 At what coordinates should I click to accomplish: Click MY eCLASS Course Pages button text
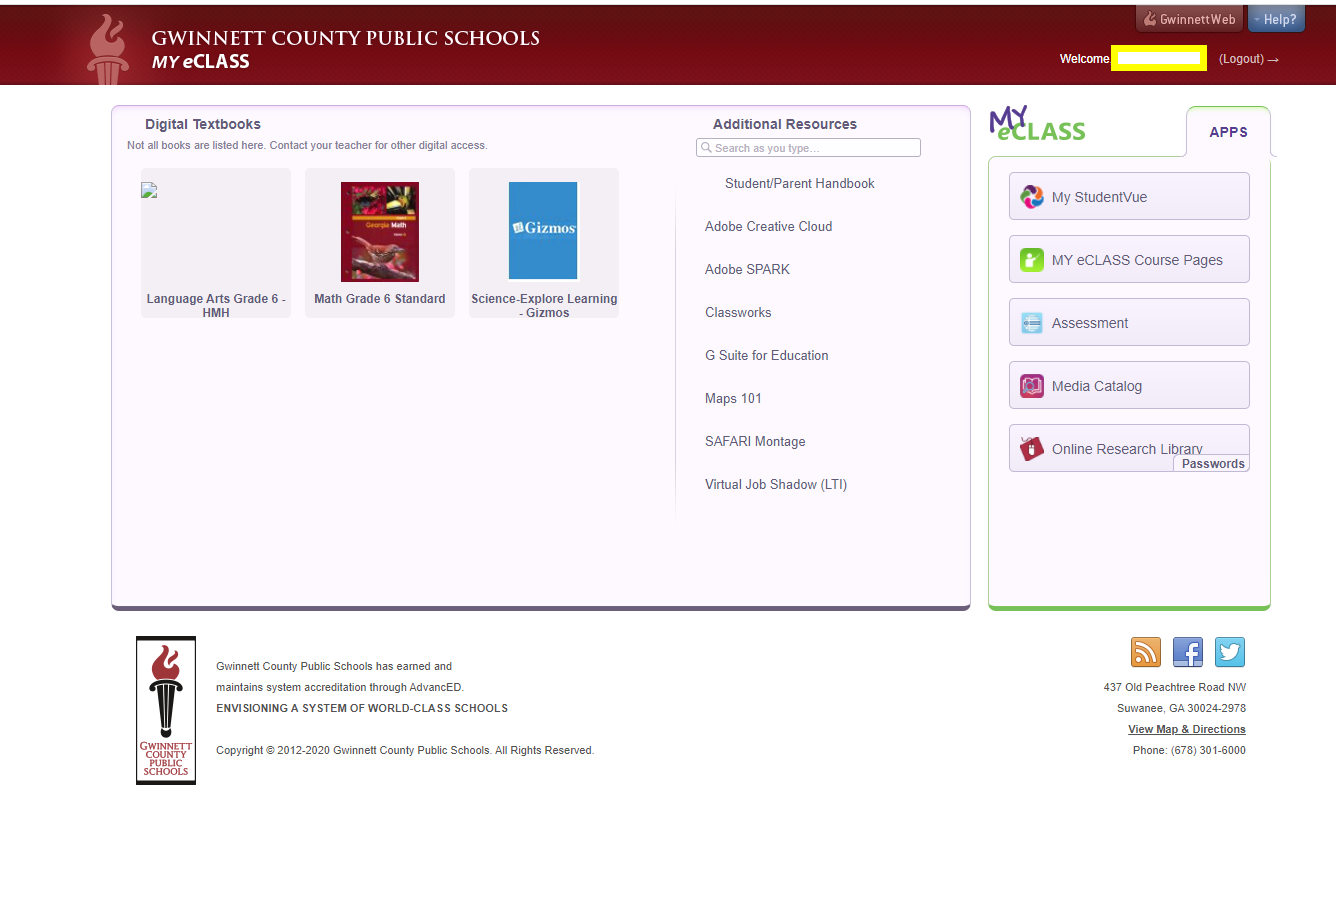point(1137,260)
